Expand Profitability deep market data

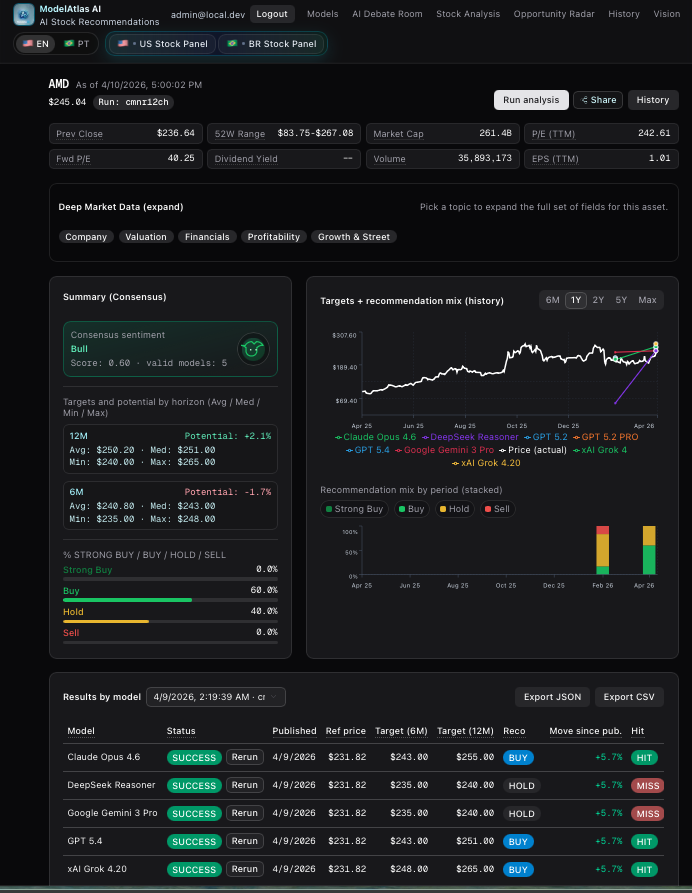tap(273, 237)
